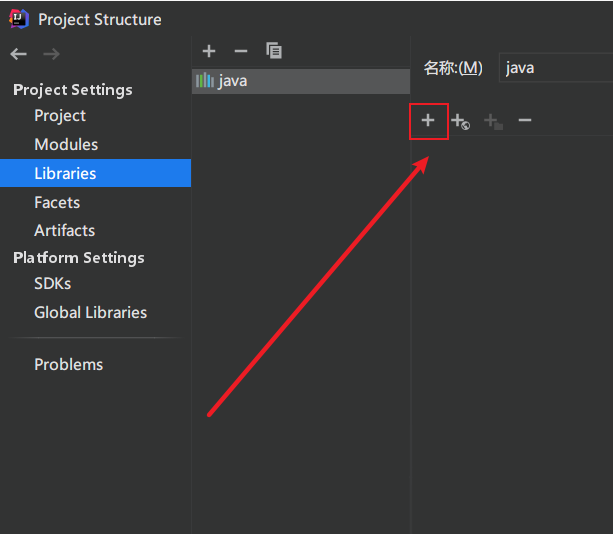Open the Global Libraries section

point(90,313)
